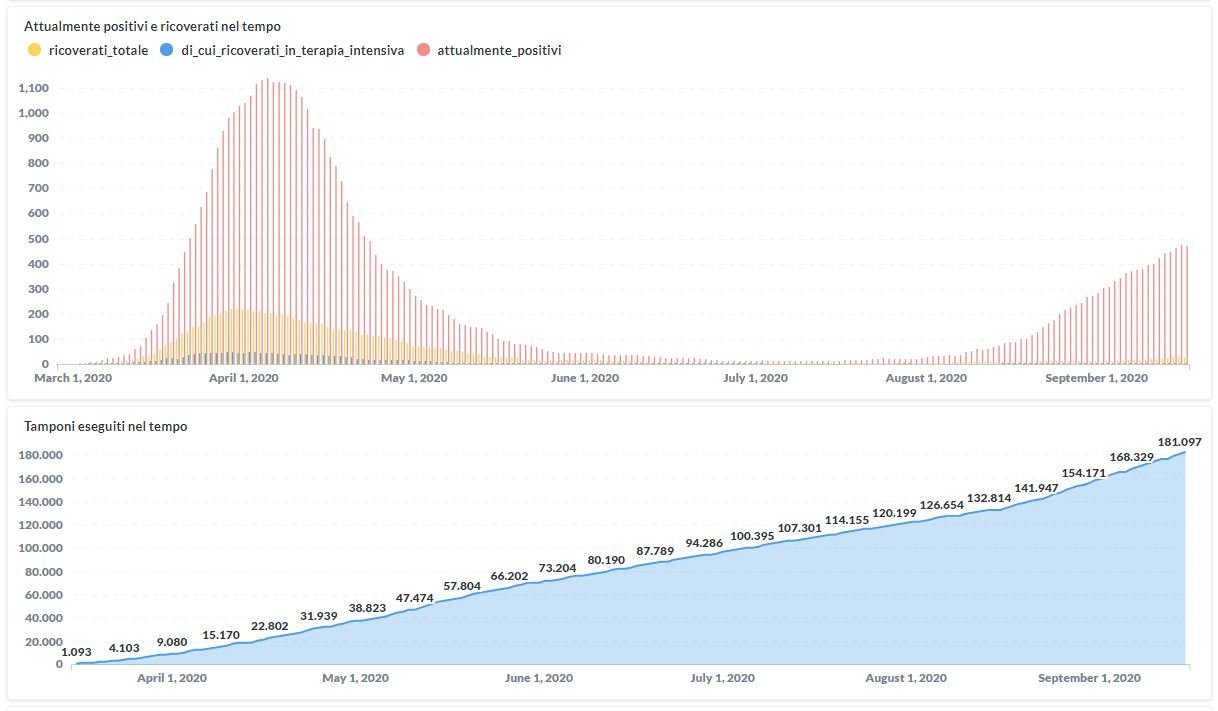Image resolution: width=1218 pixels, height=711 pixels.
Task: Click the blue terapia intensiva legend dot
Action: (167, 50)
